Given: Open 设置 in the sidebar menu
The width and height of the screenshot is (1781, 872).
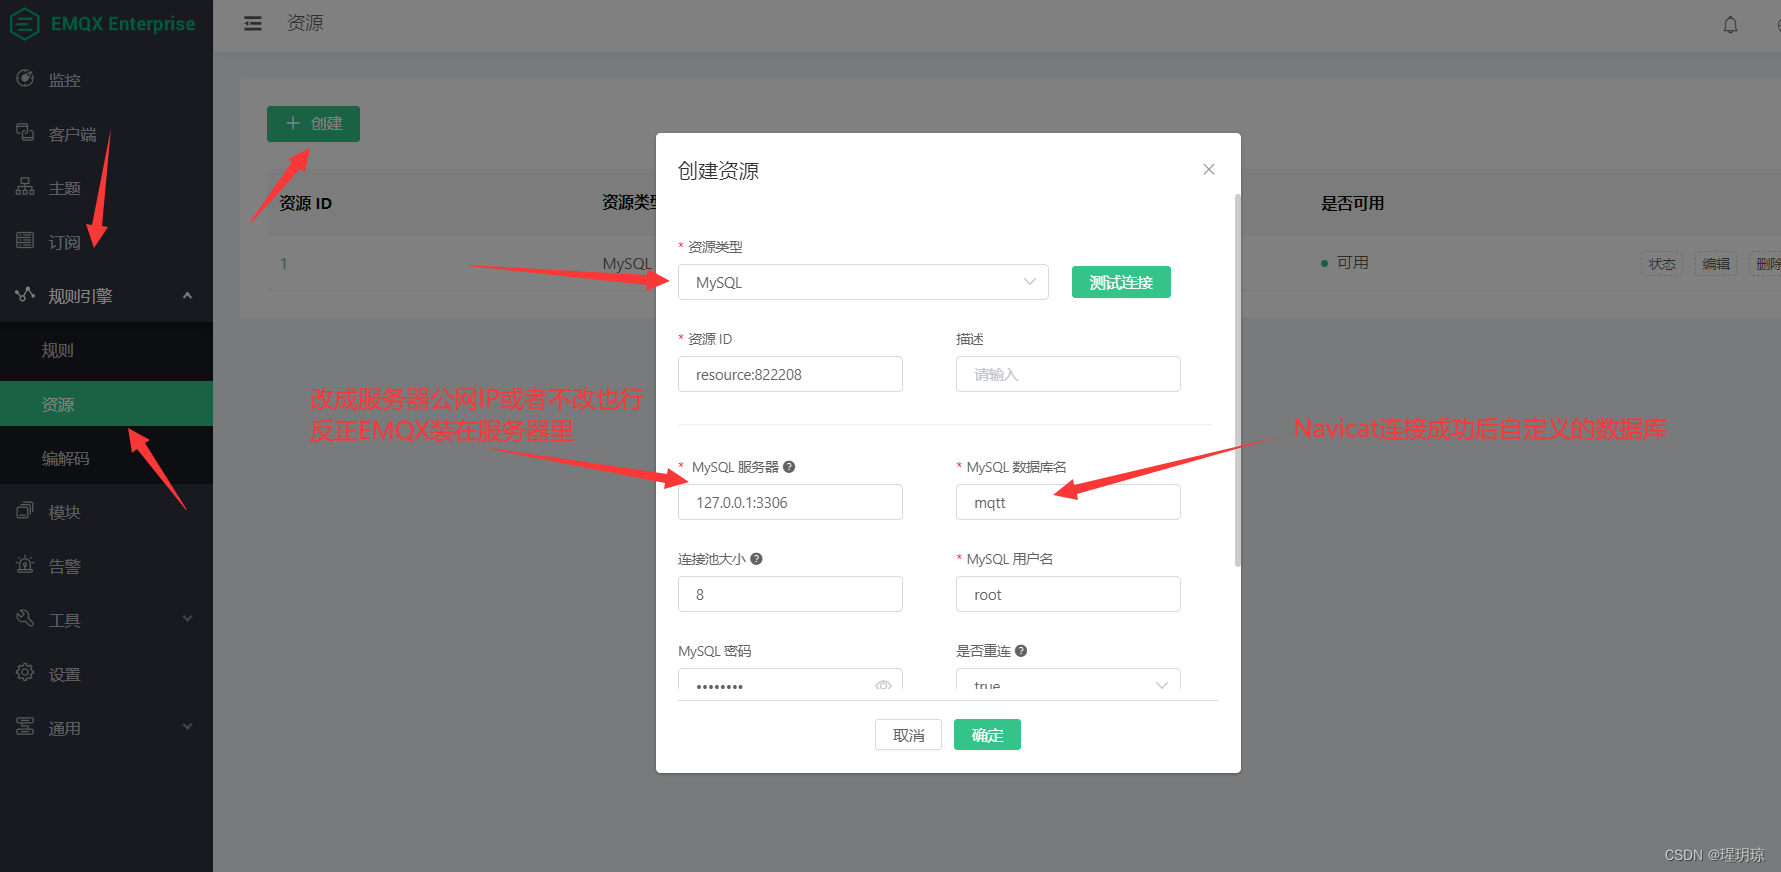Looking at the screenshot, I should pos(106,673).
